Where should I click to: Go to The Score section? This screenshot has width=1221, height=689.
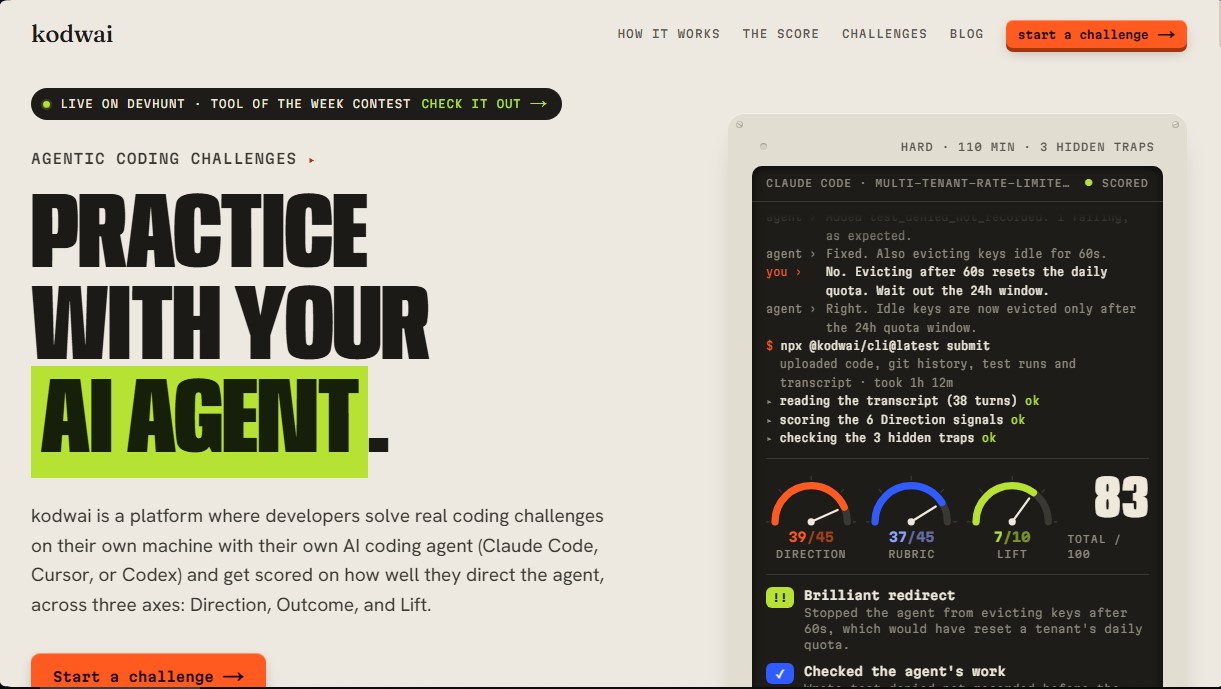pyautogui.click(x=781, y=34)
